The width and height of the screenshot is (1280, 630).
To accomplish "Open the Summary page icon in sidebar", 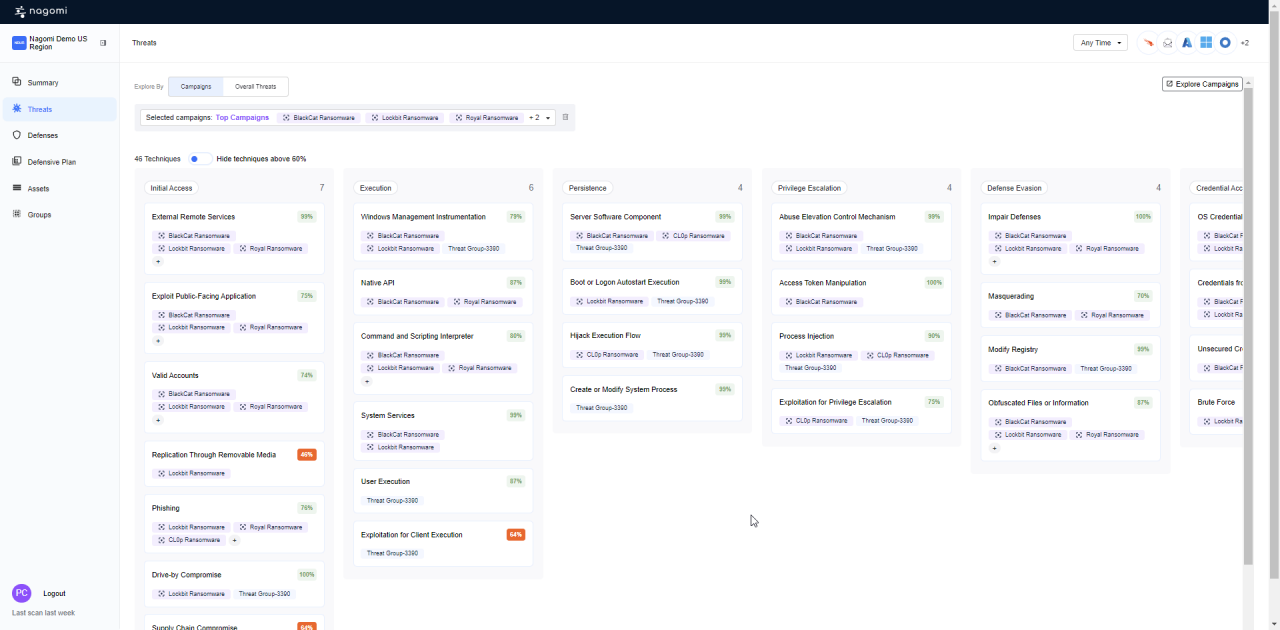I will point(17,82).
